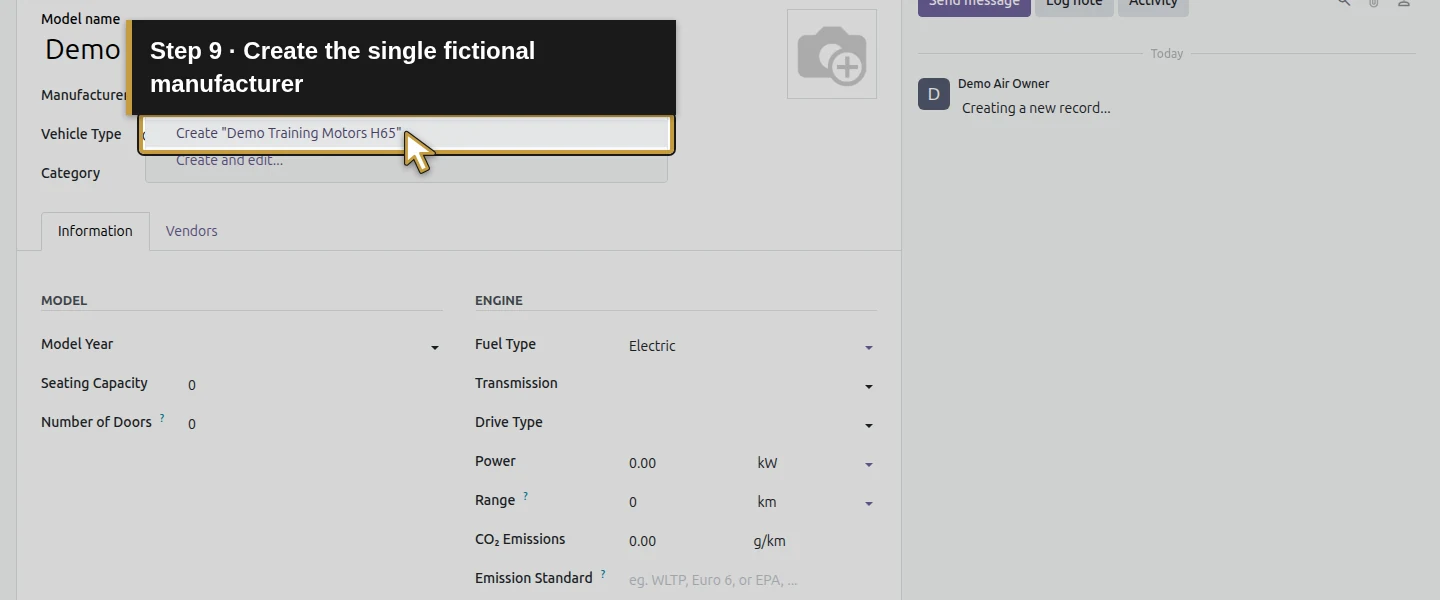The image size is (1440, 600).
Task: Click the Category label
Action: click(70, 173)
